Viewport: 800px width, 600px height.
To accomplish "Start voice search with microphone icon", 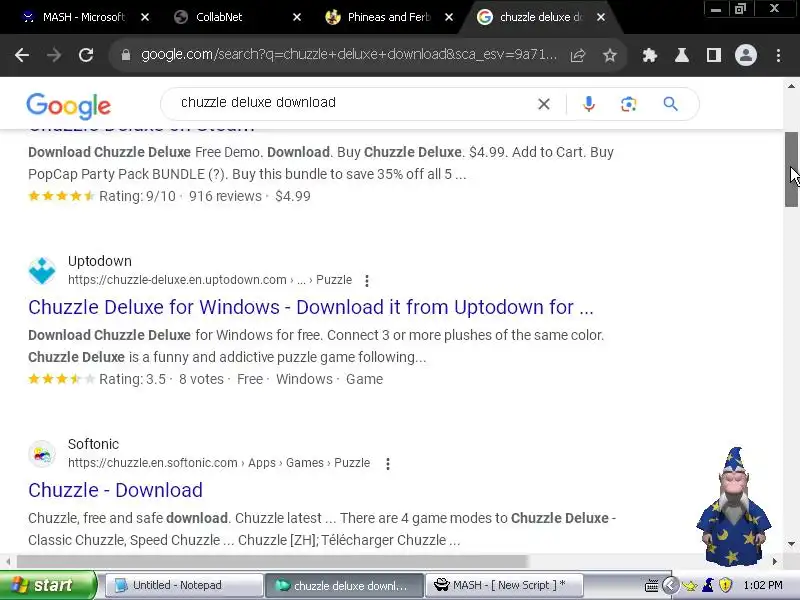I will tap(588, 104).
